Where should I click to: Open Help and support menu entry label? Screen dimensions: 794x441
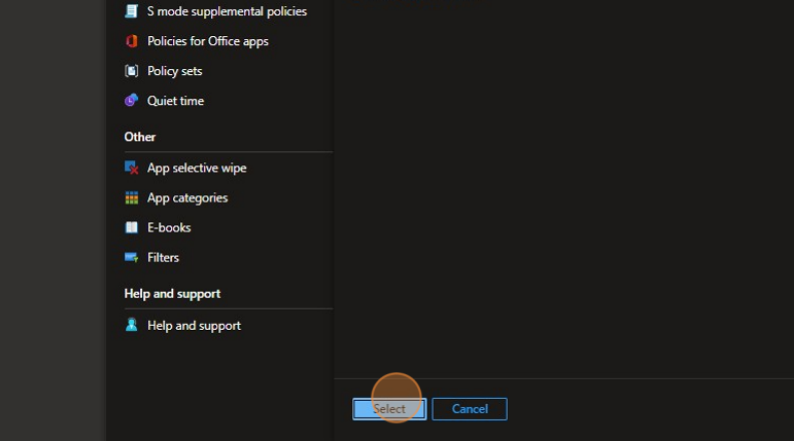[x=193, y=325]
